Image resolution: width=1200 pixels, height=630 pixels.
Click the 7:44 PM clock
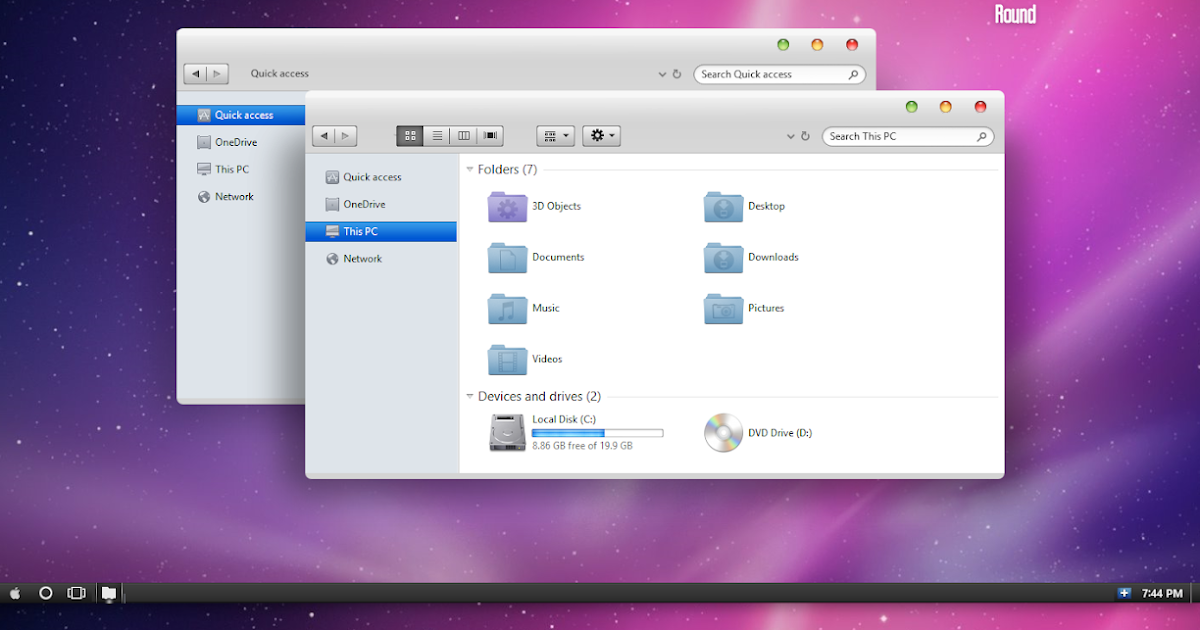coord(1162,593)
